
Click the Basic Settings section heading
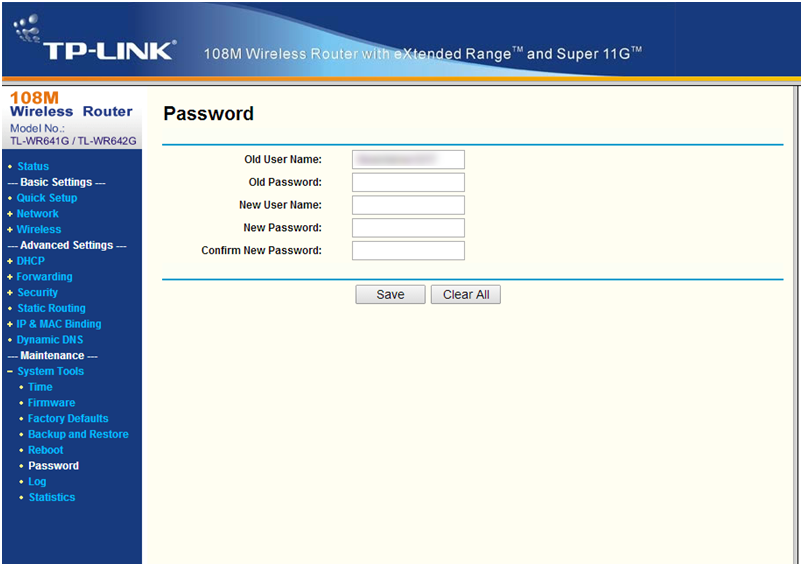click(x=56, y=182)
